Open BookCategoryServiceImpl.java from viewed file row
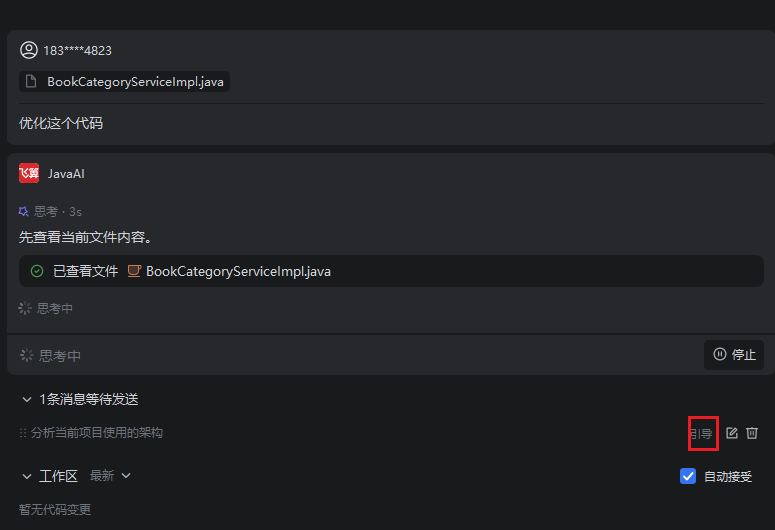Screen dimensions: 775x530 (238, 271)
